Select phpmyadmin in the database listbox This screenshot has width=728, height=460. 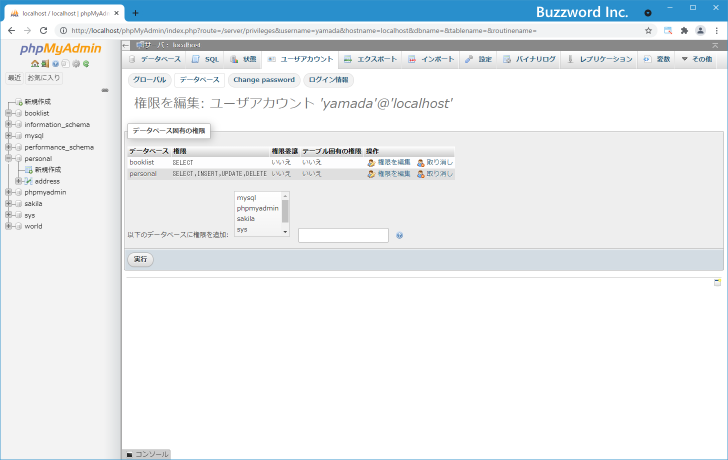pyautogui.click(x=257, y=208)
